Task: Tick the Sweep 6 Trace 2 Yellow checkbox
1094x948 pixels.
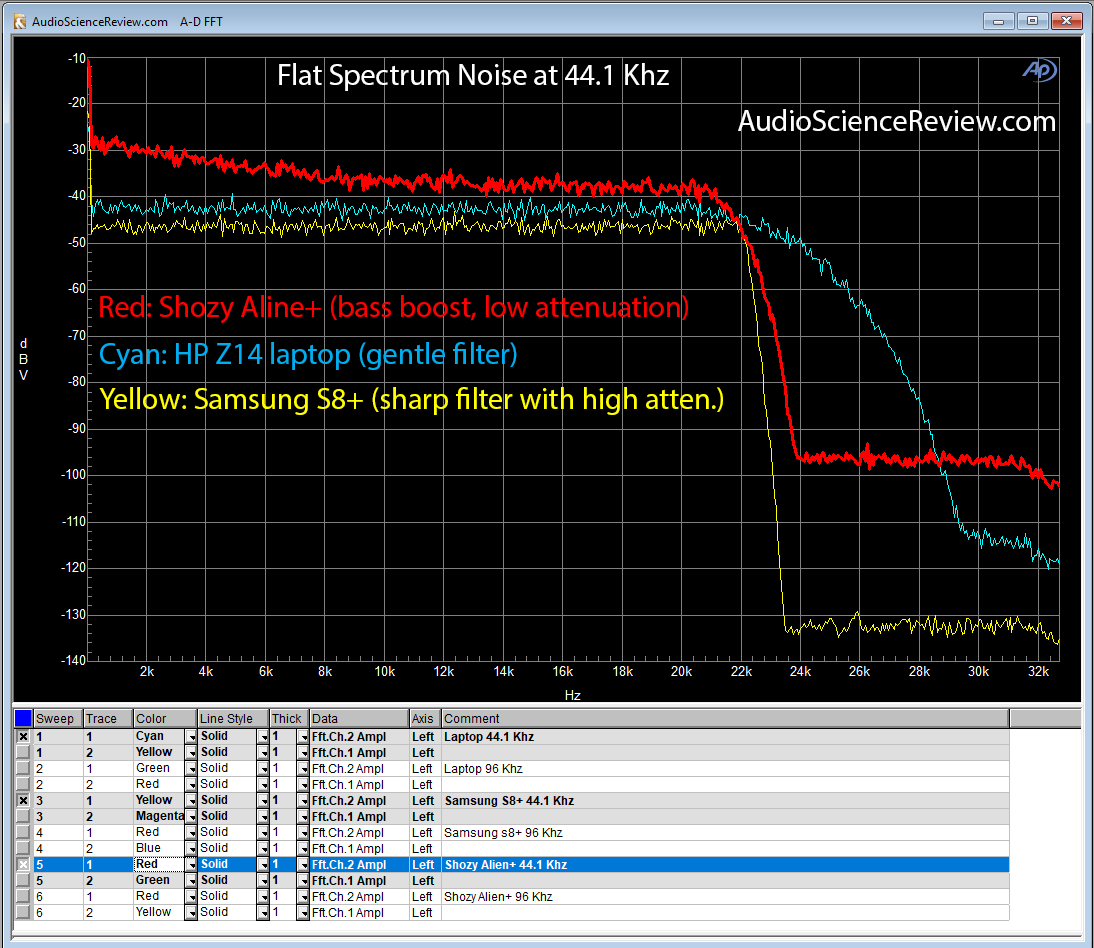Action: coord(23,913)
